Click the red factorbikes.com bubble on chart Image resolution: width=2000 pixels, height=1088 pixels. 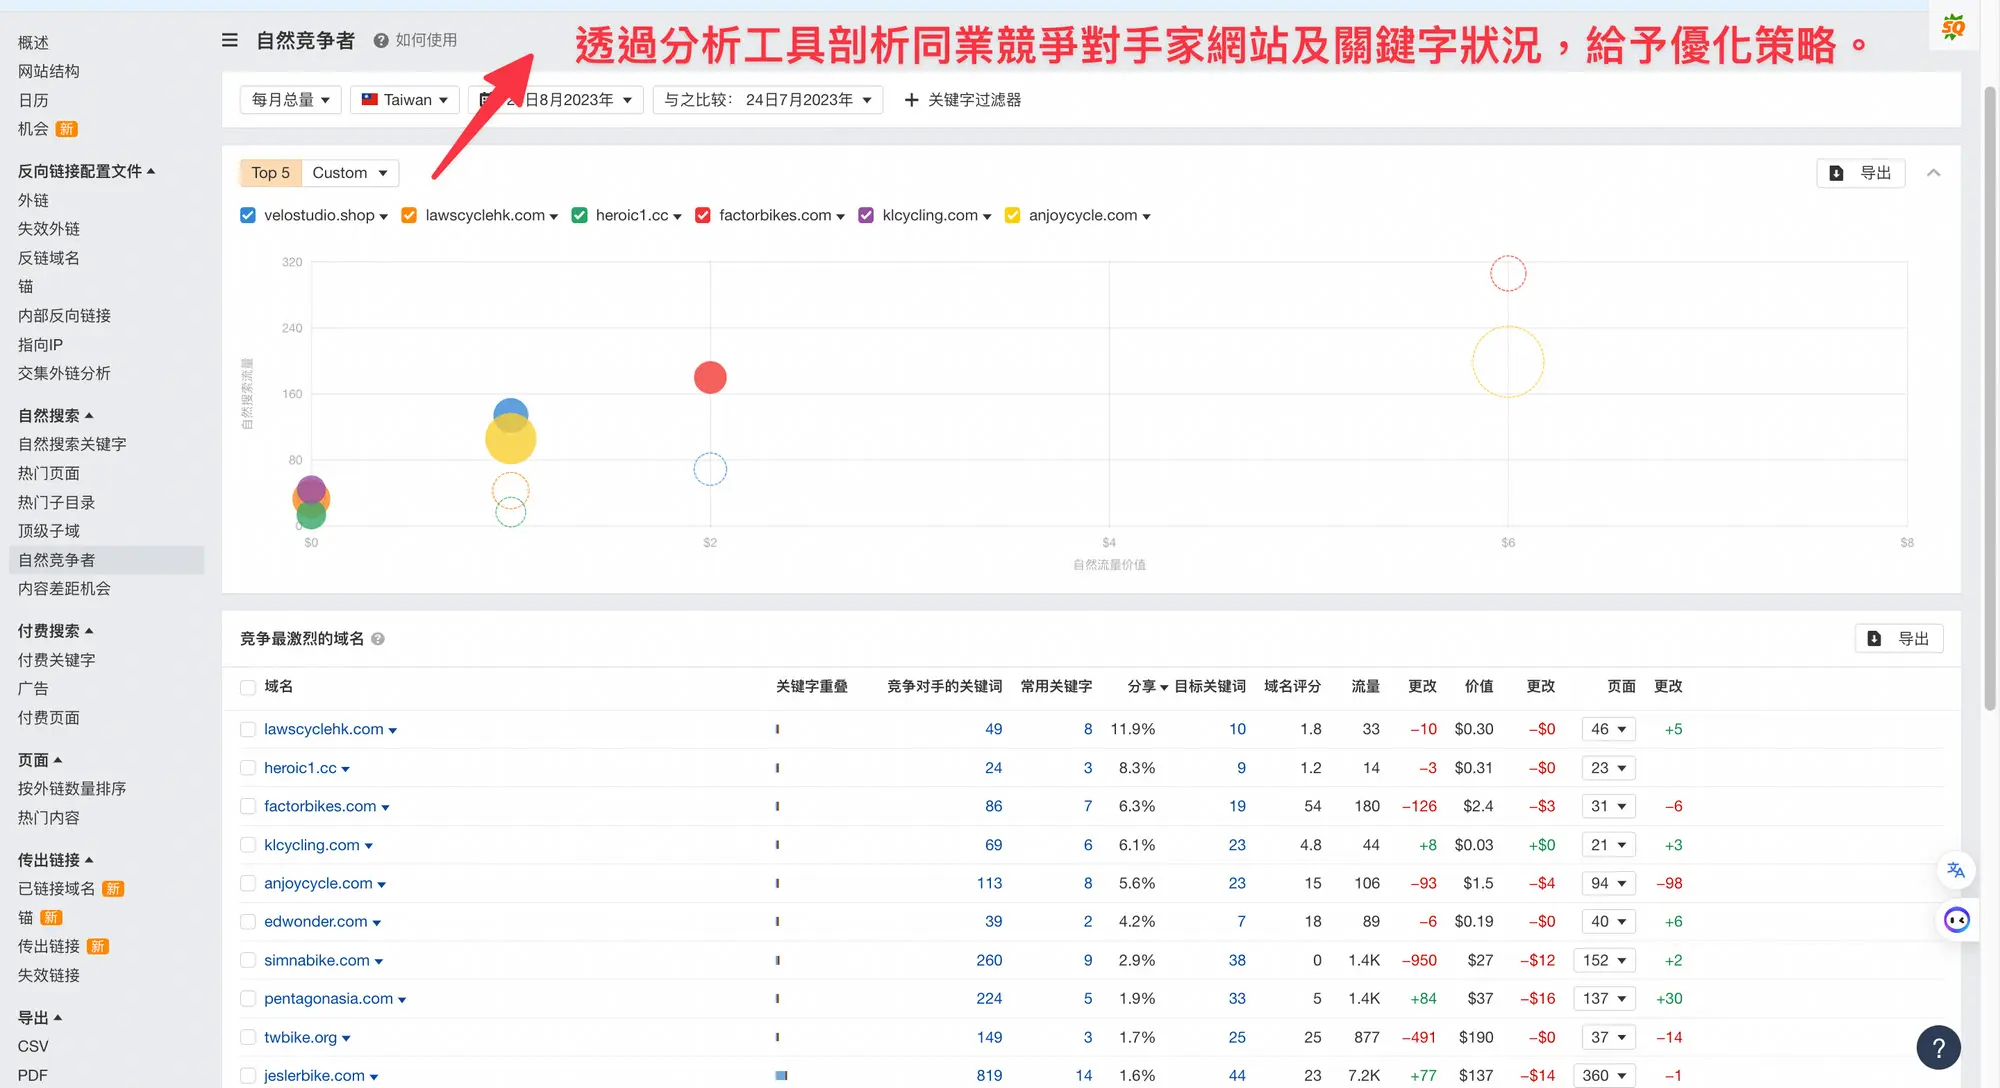tap(710, 377)
